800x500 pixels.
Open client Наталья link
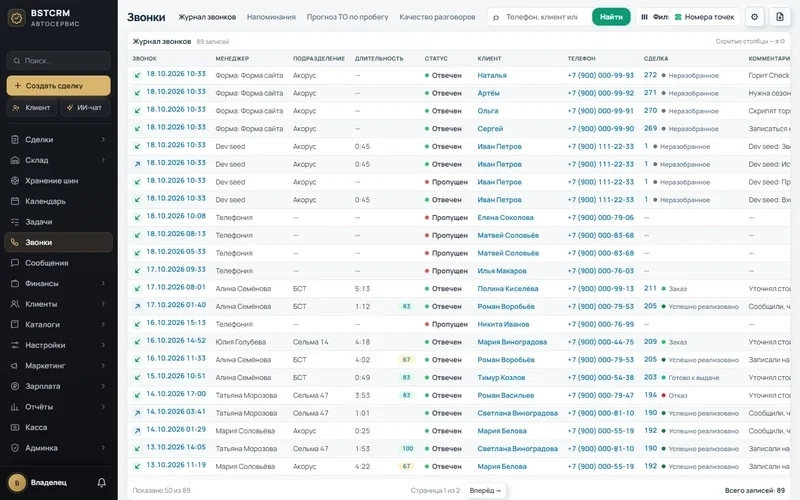[492, 76]
